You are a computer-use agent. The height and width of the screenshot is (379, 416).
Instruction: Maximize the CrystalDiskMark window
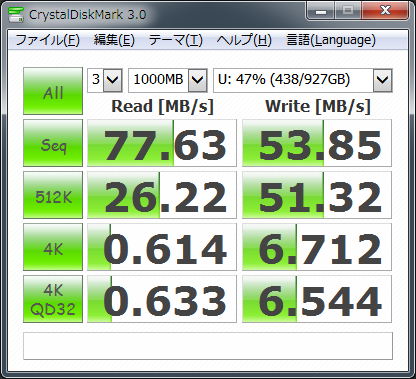(348, 11)
